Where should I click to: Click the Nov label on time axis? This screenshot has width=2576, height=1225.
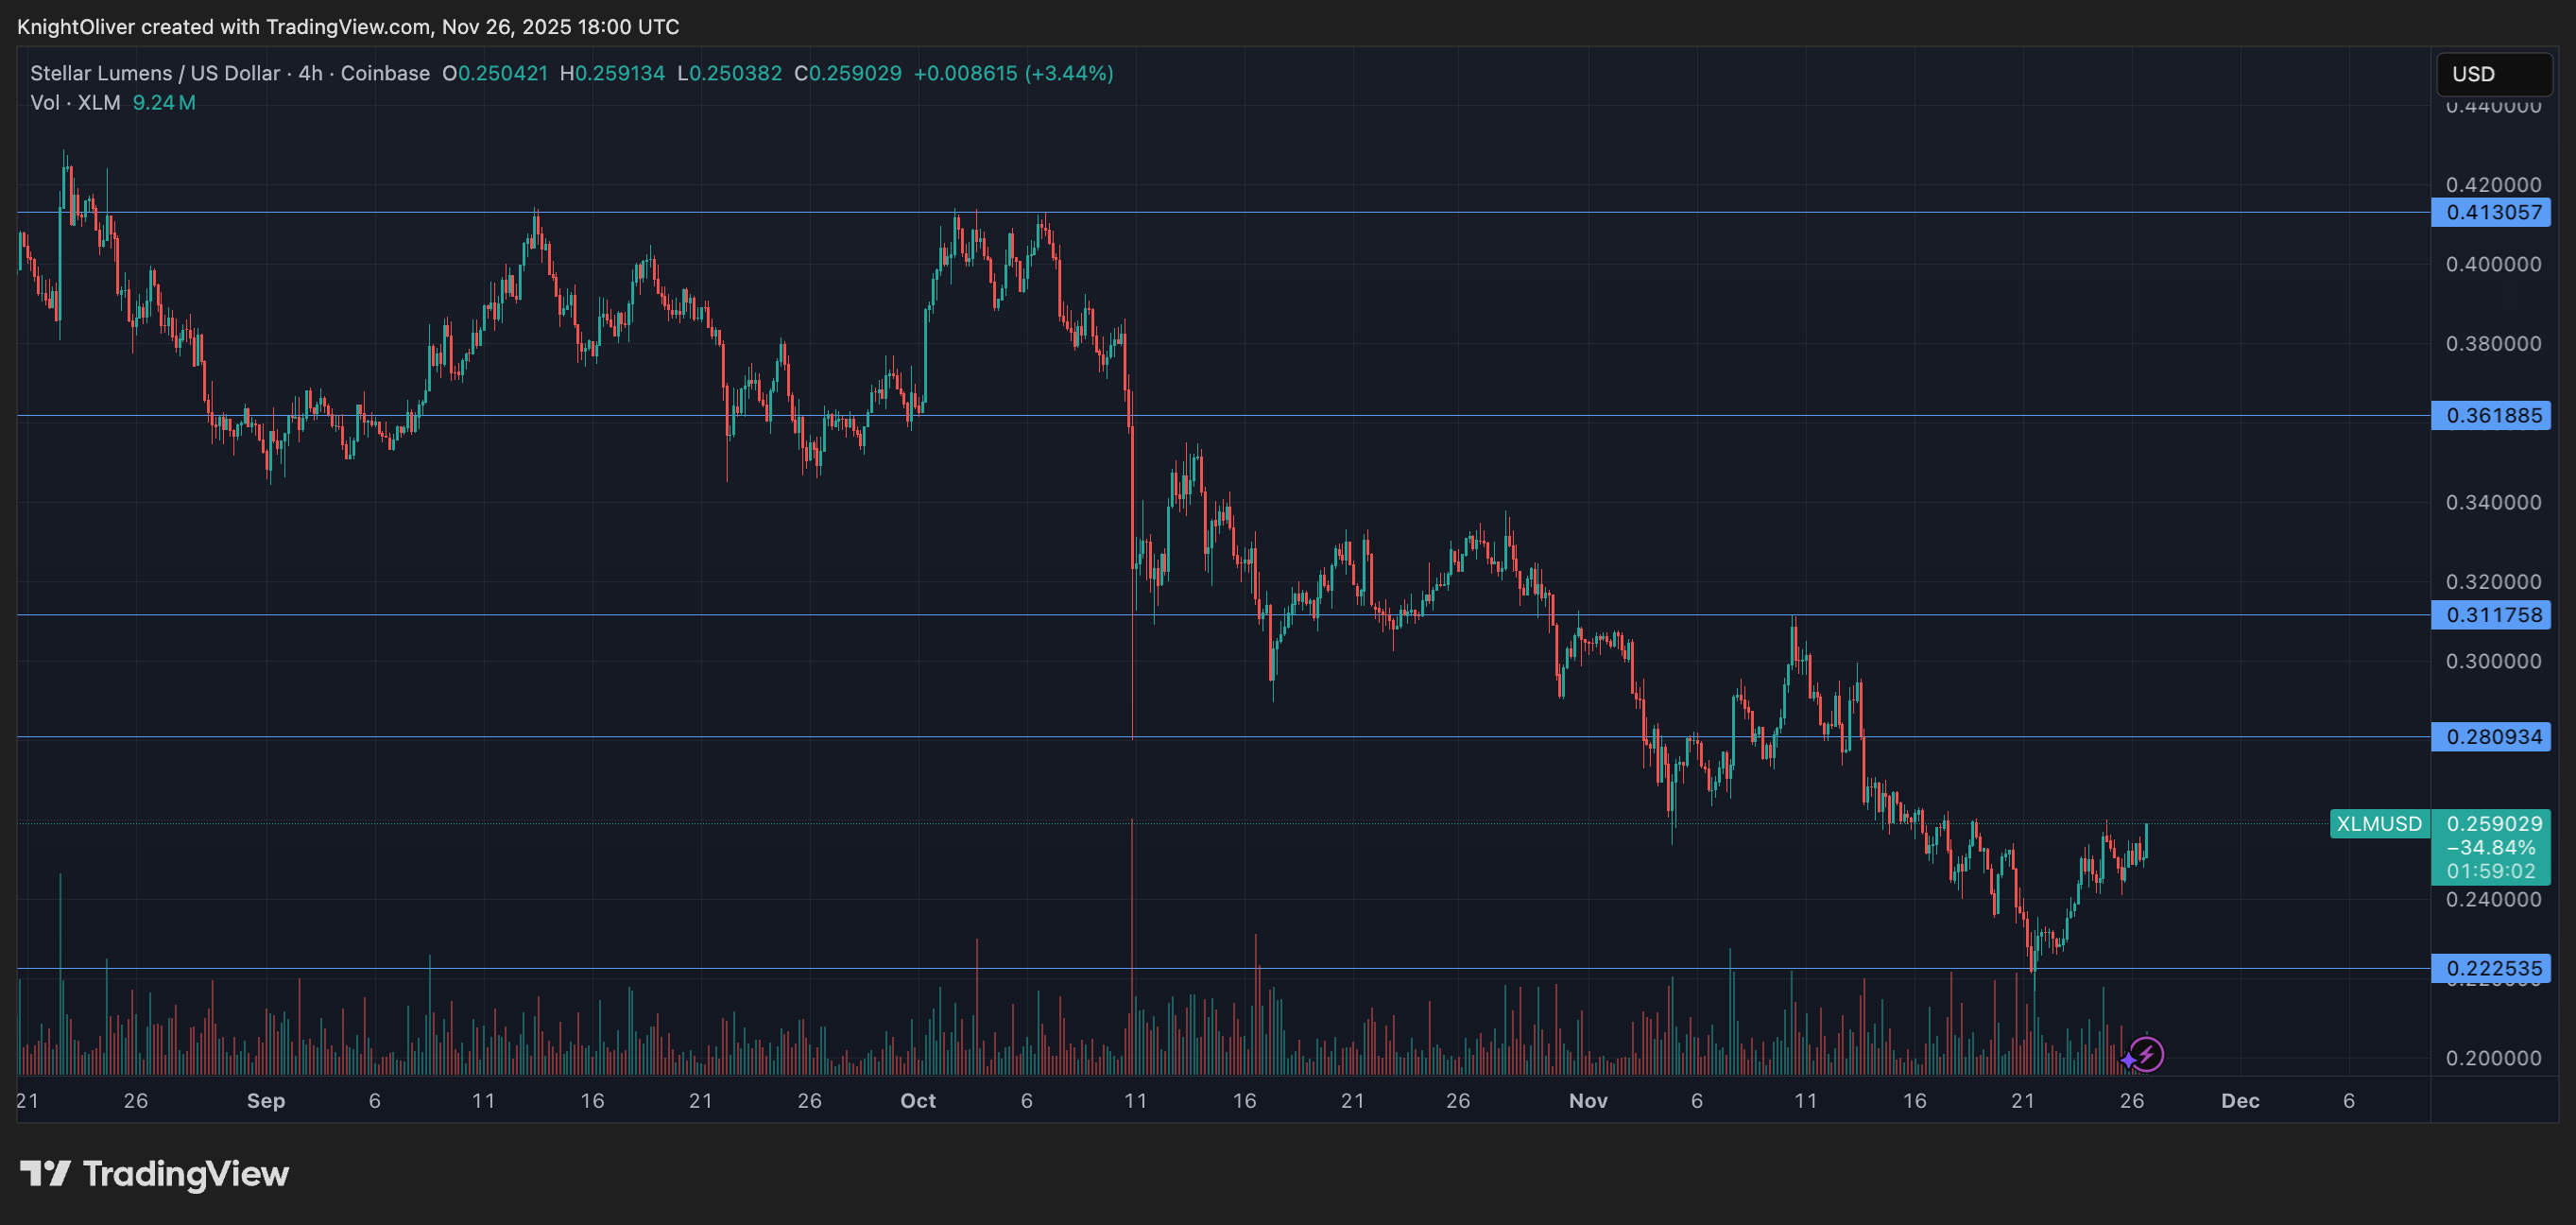(1588, 1101)
